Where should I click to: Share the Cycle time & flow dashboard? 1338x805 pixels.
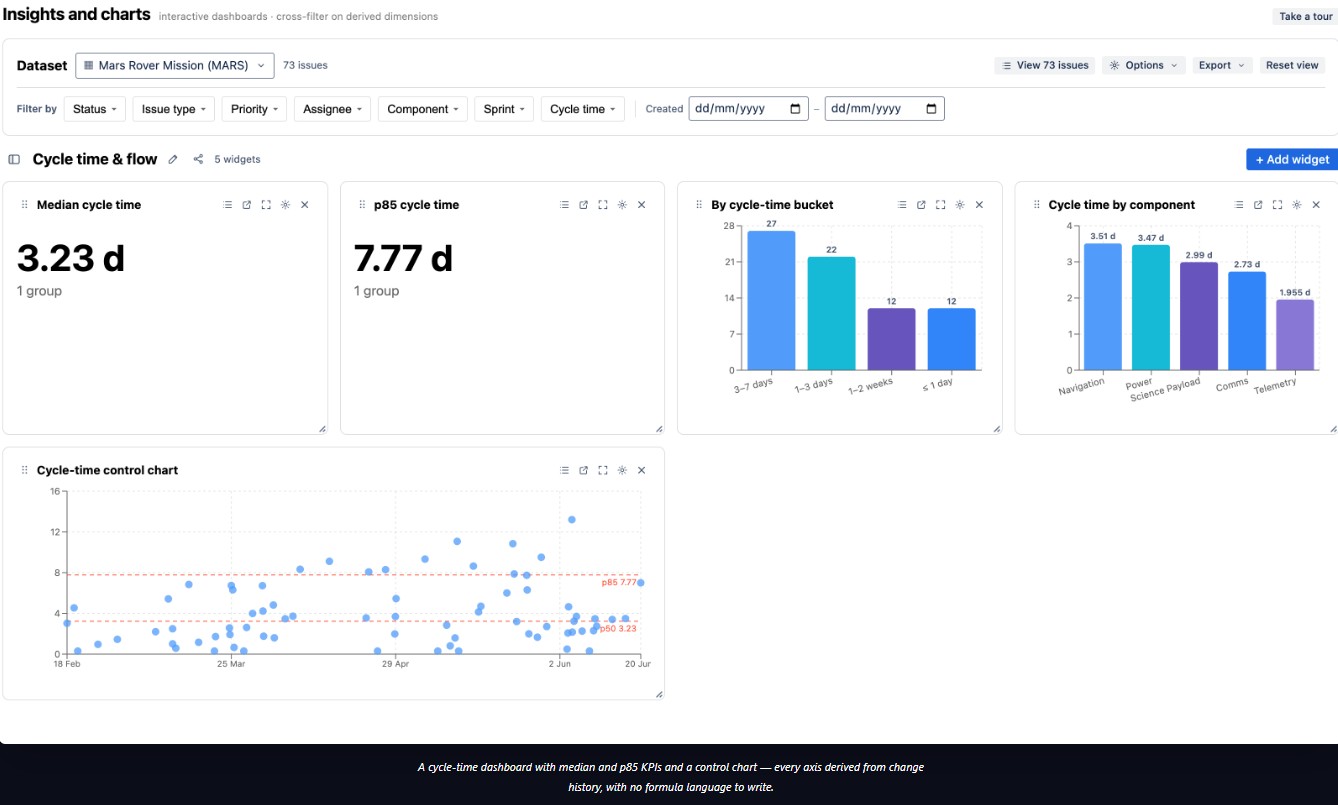[x=198, y=159]
